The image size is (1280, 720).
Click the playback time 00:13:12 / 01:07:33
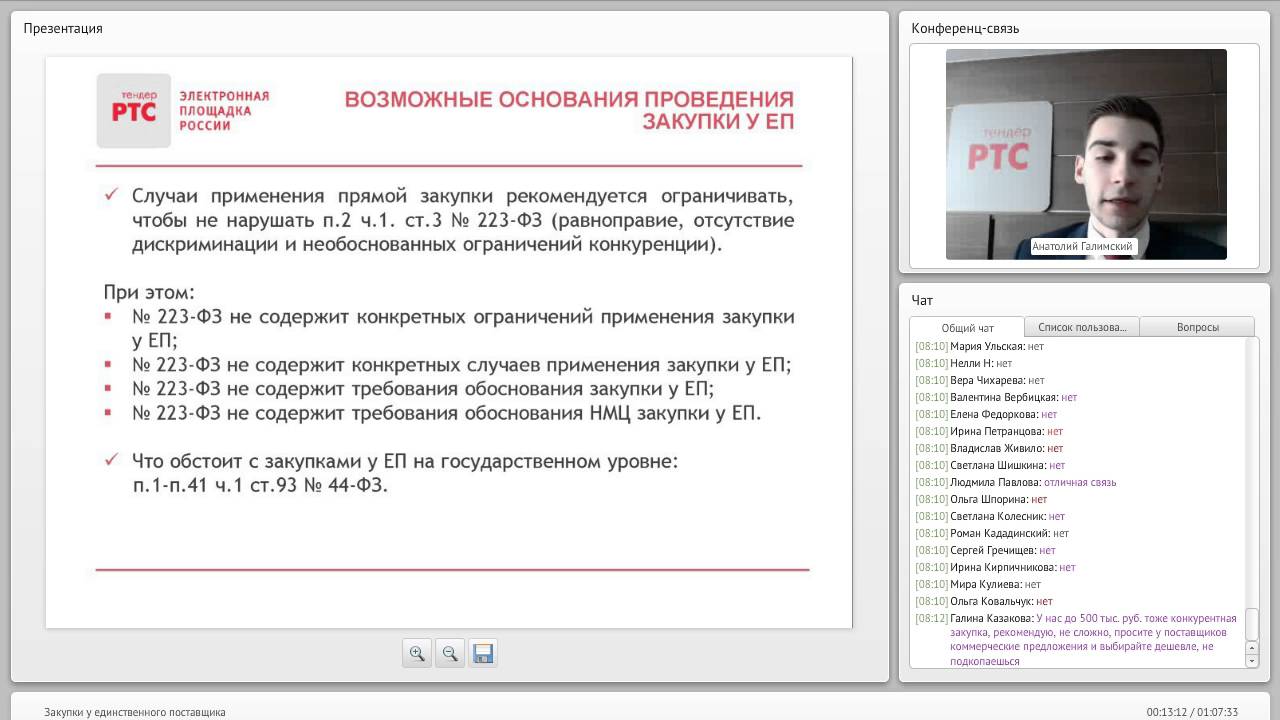pos(1192,712)
